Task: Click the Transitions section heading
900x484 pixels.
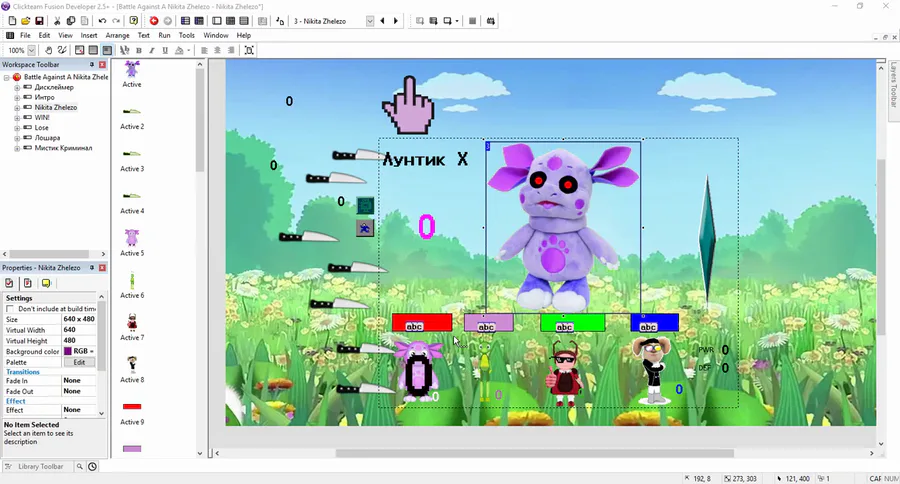Action: tap(22, 372)
